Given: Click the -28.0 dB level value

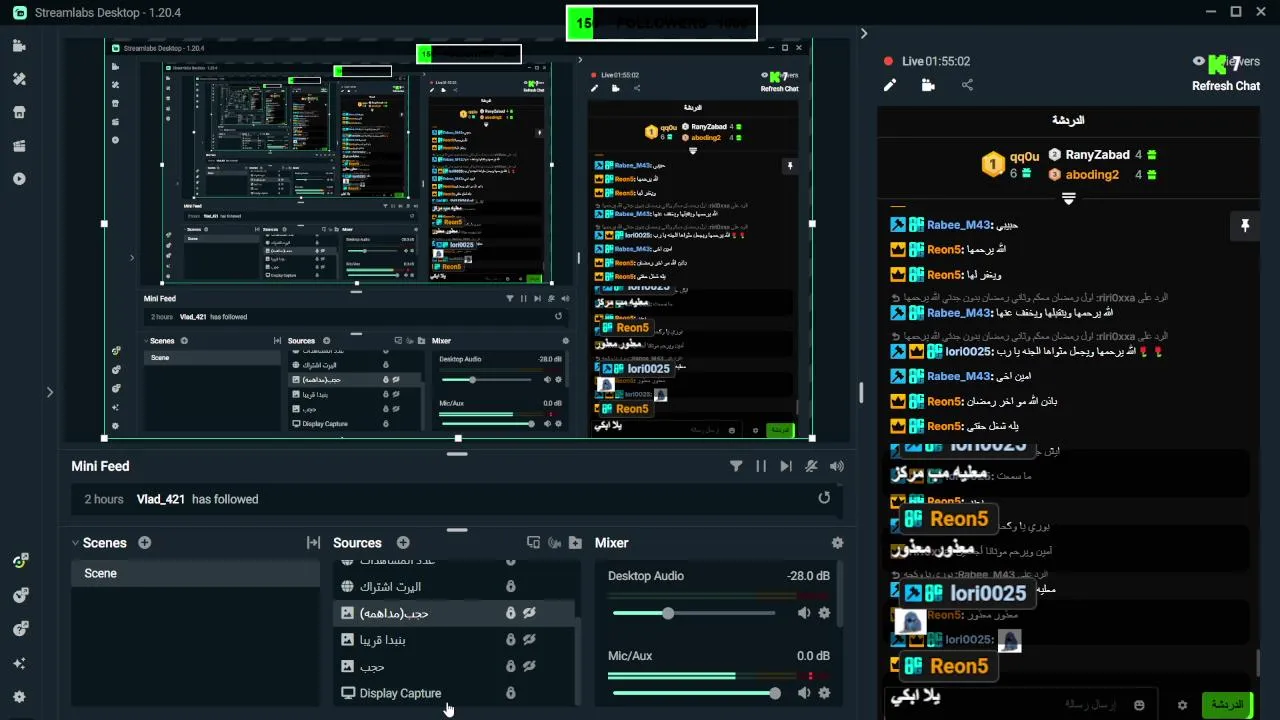Looking at the screenshot, I should pyautogui.click(x=808, y=576).
